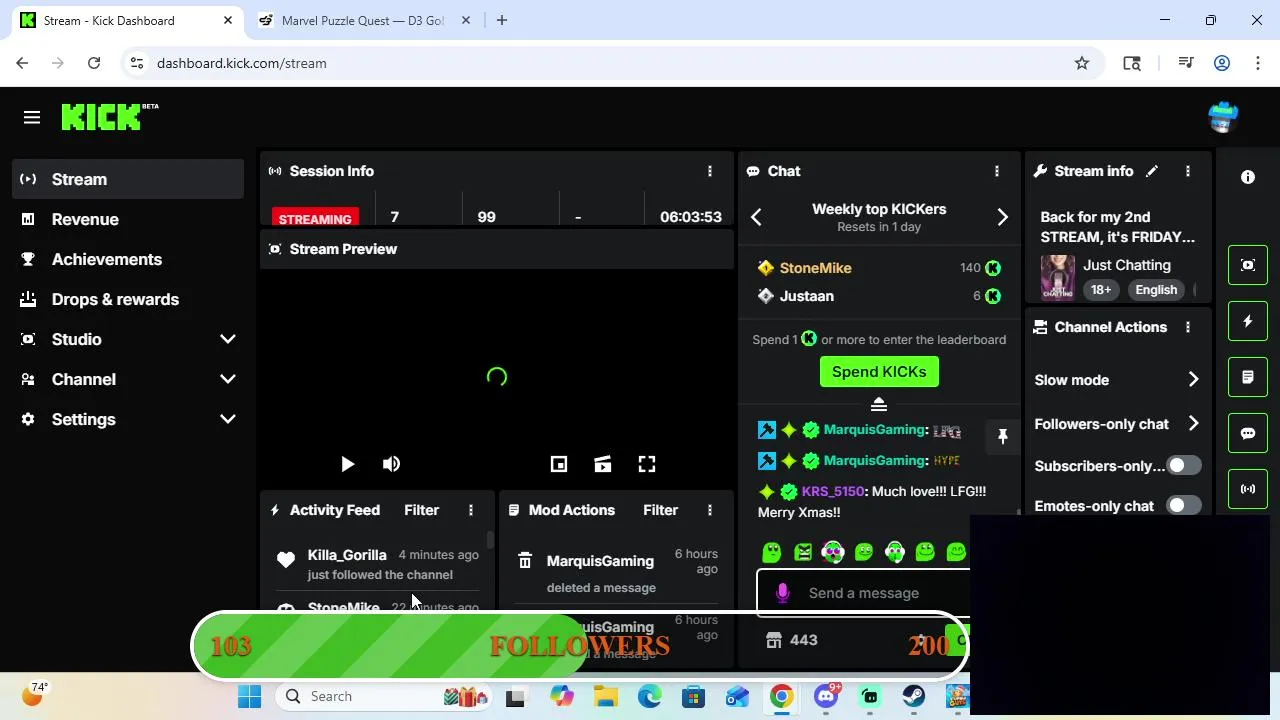This screenshot has height=720, width=1280.
Task: Open Stream info three-dot menu
Action: (x=1188, y=171)
